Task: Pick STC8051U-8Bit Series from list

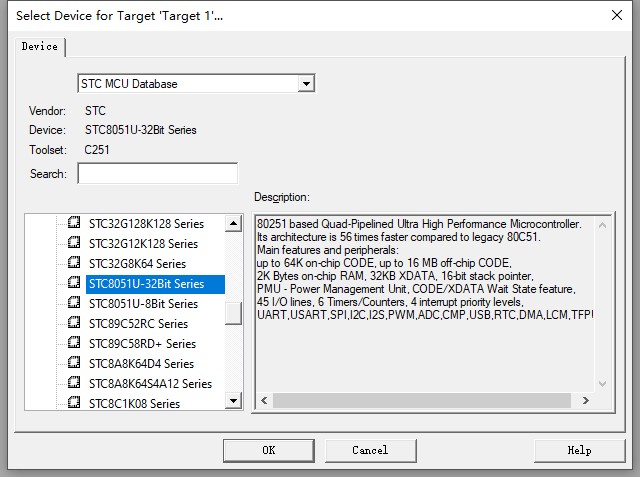Action: coord(143,304)
